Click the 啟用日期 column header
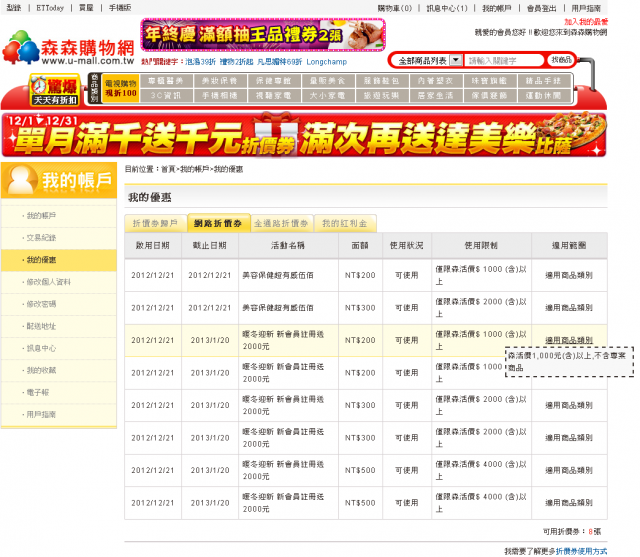640x557 pixels. [153, 246]
